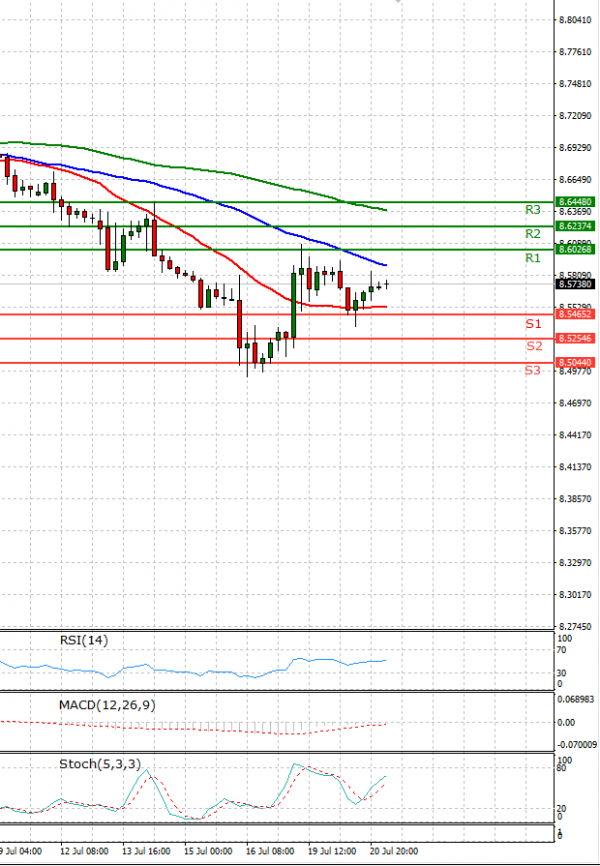Viewport: 600px width, 866px height.
Task: Select the green 8.64480 price tag
Action: pyautogui.click(x=575, y=202)
